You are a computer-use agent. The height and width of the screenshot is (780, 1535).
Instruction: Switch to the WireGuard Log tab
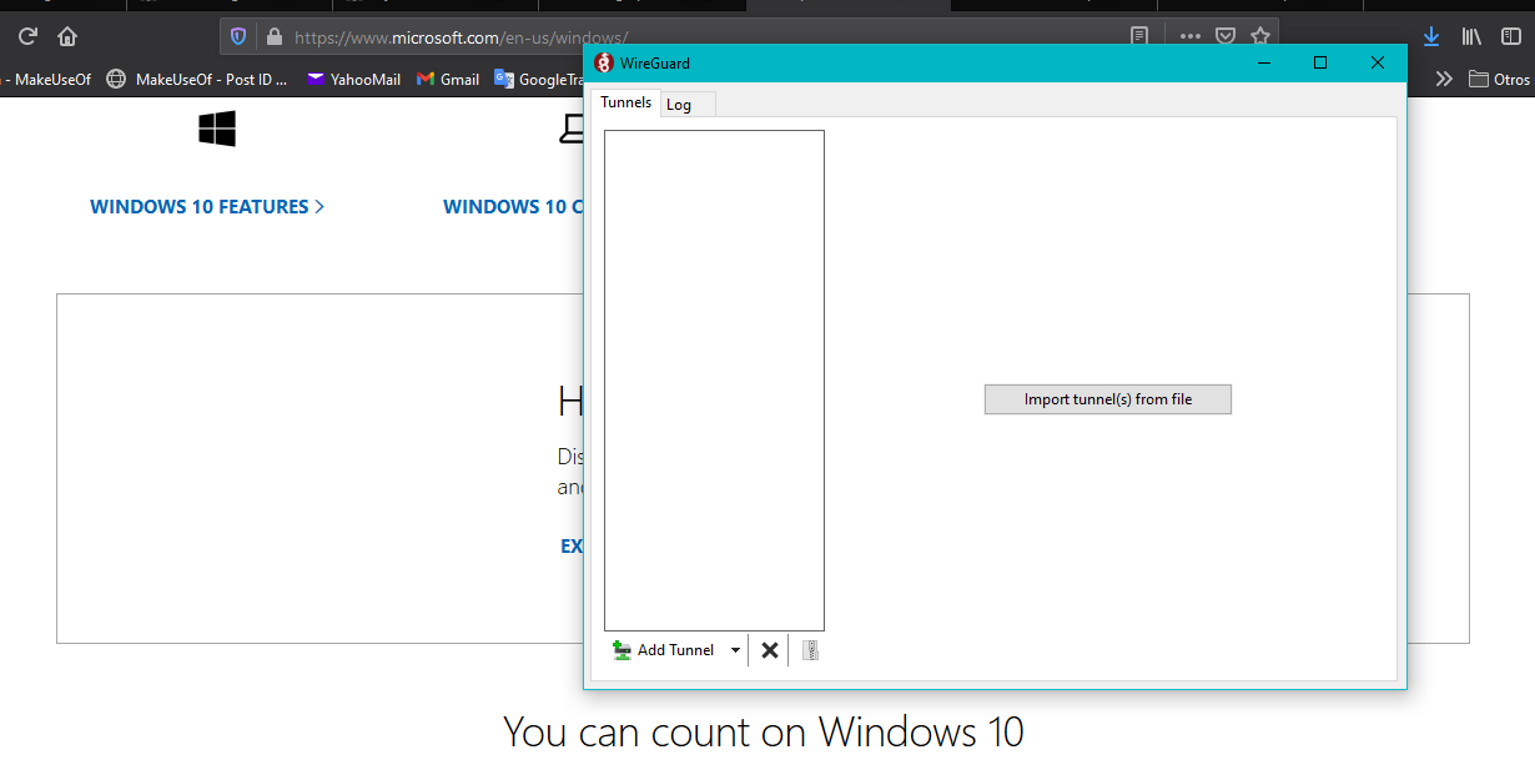point(680,103)
